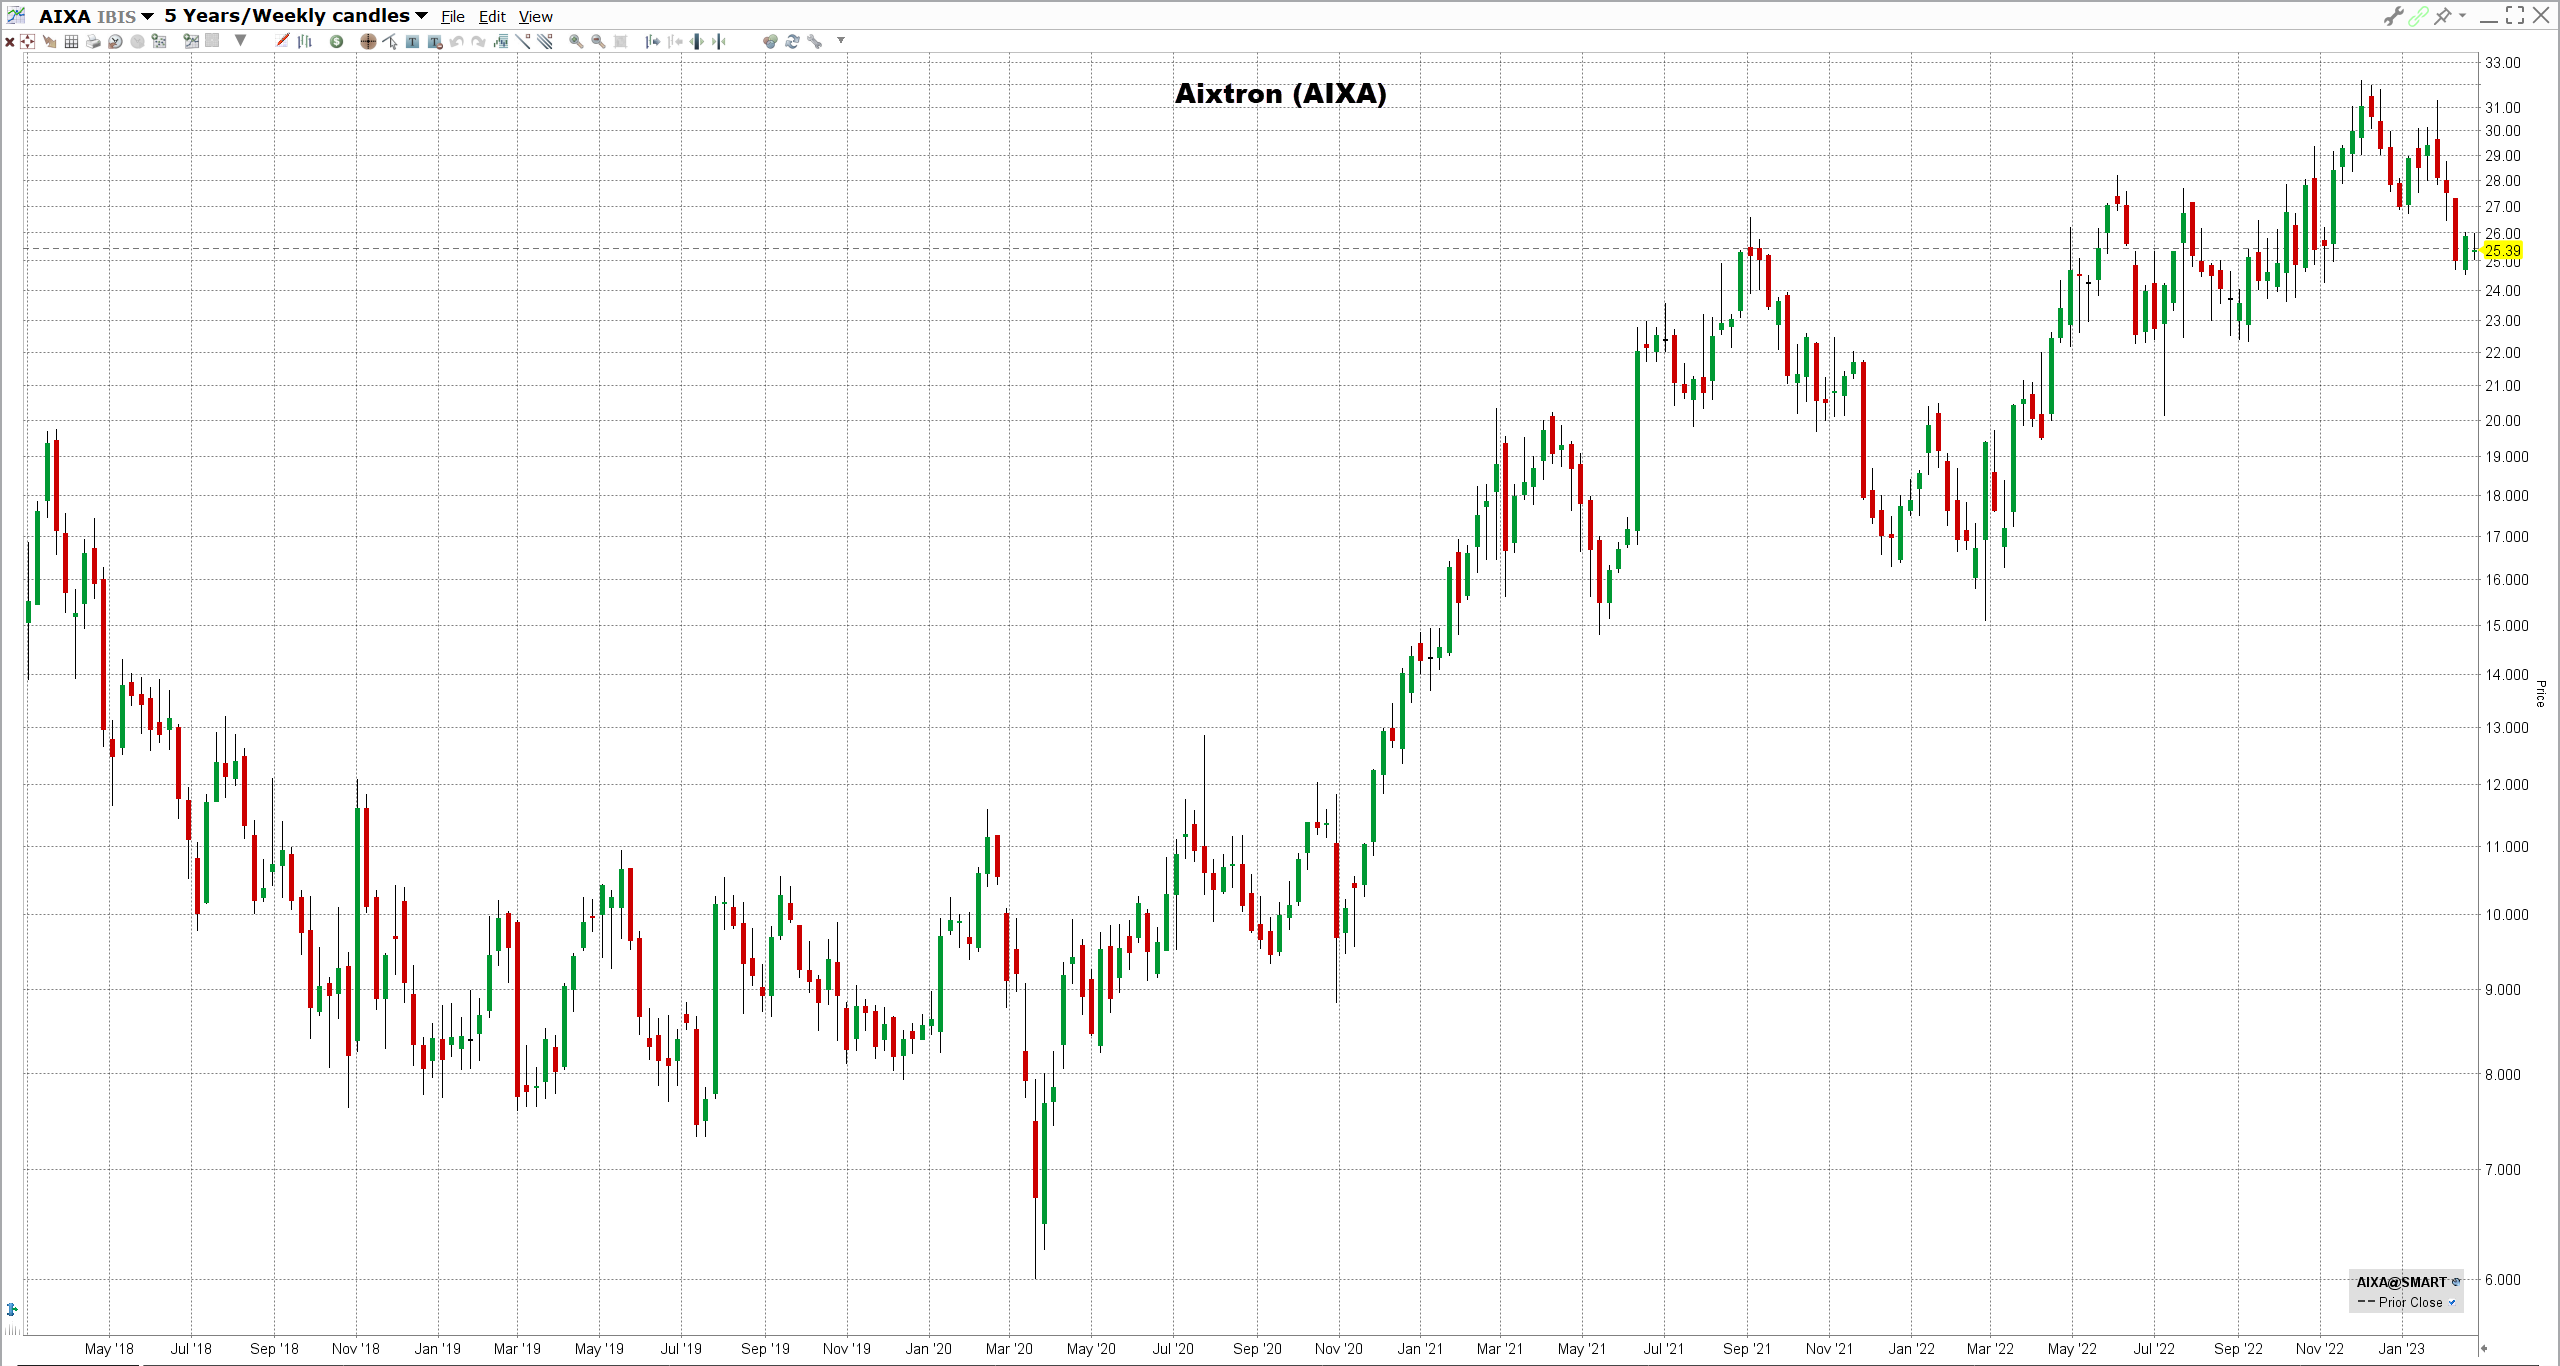Click the bar chart type icon
This screenshot has height=1366, width=2560.
[x=305, y=41]
